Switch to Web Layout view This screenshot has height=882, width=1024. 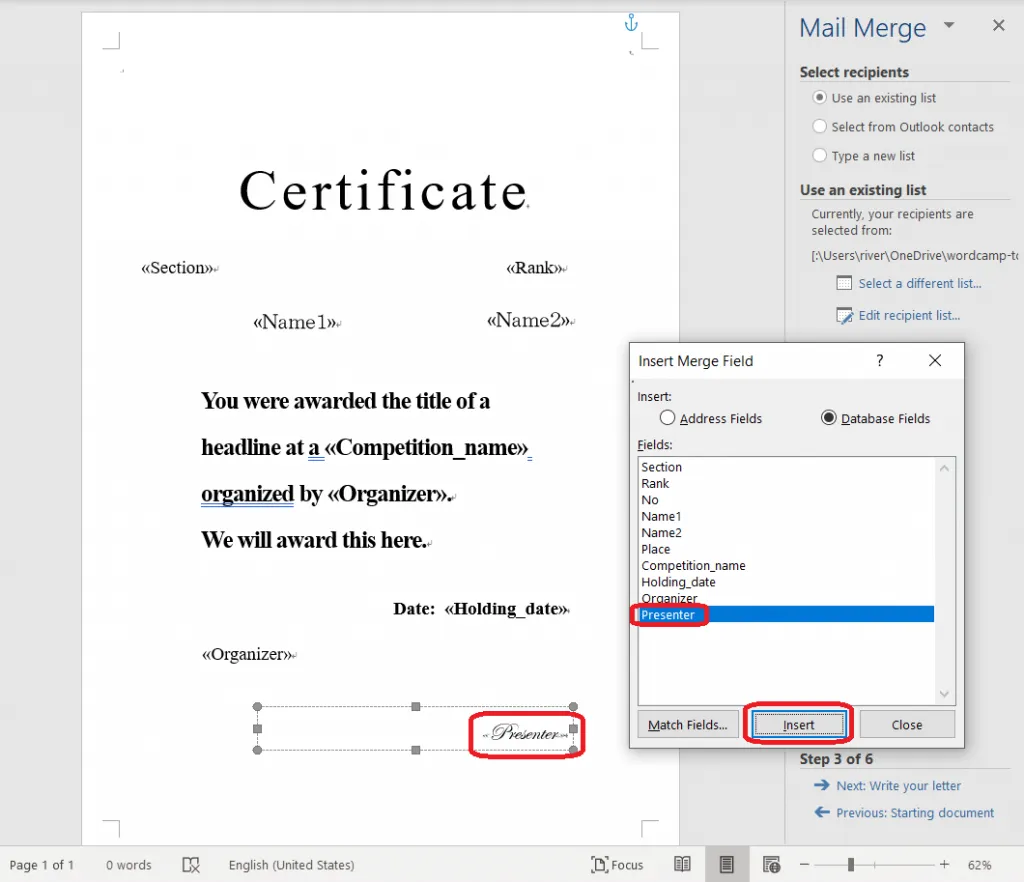point(771,865)
